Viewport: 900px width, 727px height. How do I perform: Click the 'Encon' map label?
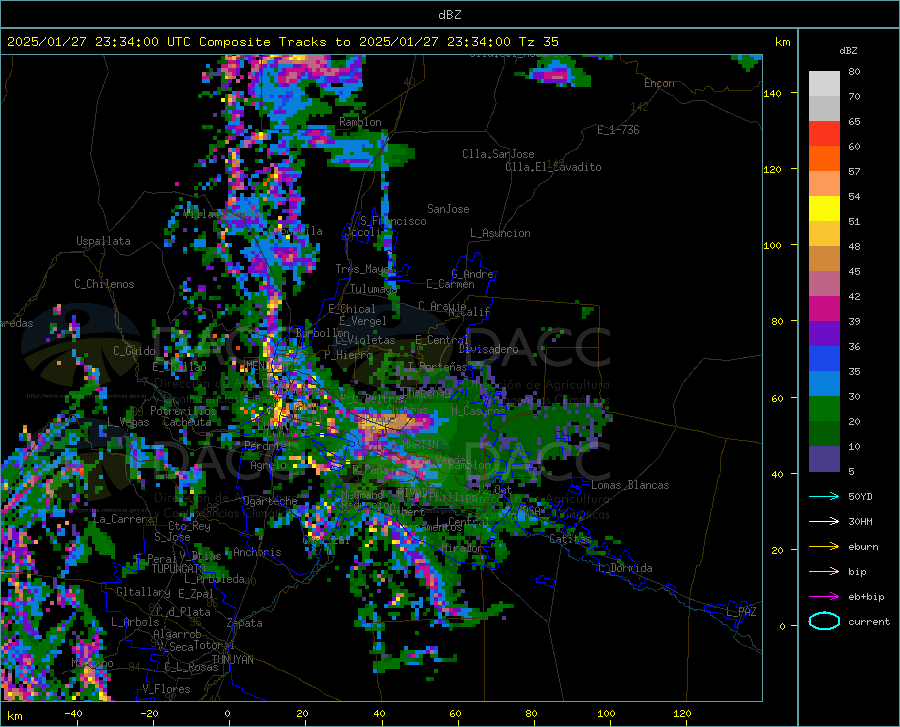tap(659, 83)
